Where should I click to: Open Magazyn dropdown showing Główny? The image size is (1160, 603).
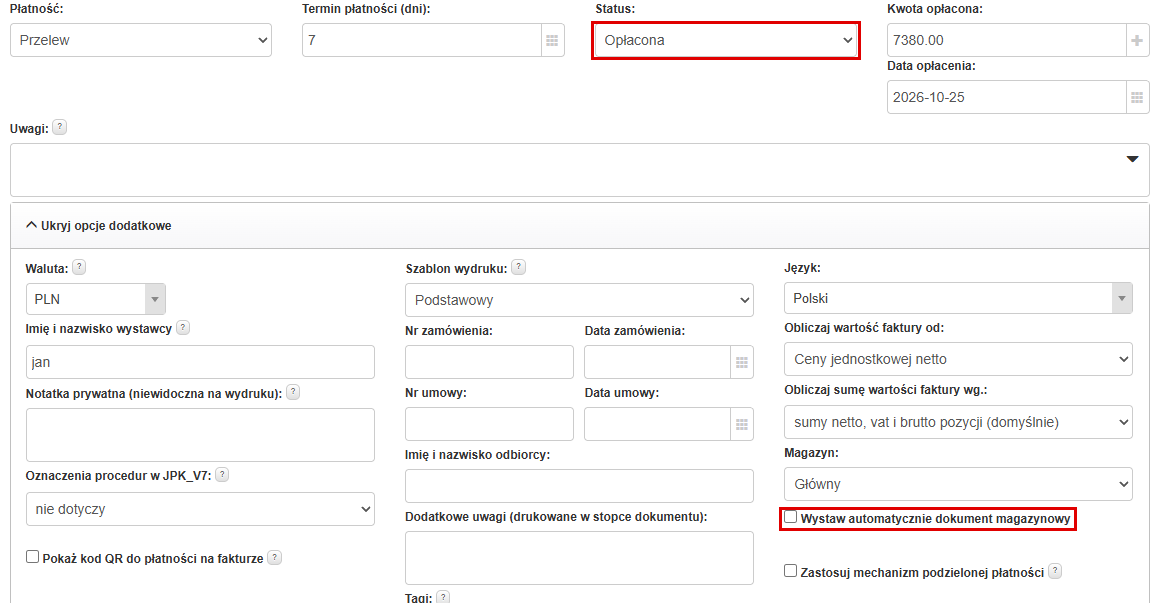958,484
